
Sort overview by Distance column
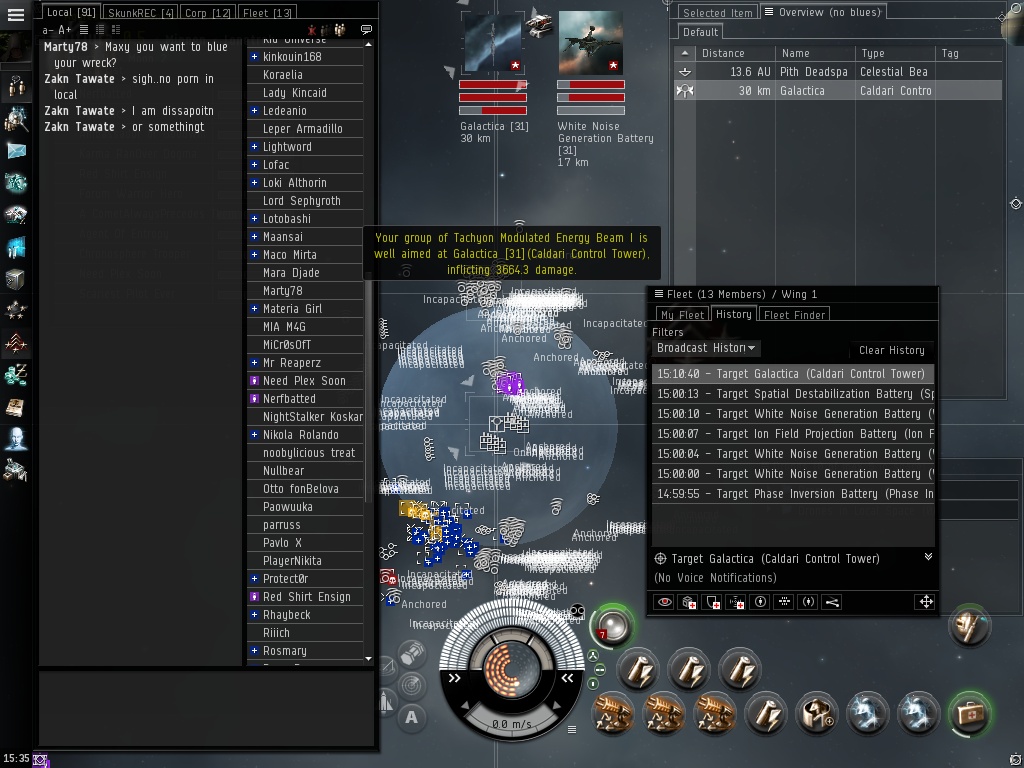click(735, 53)
